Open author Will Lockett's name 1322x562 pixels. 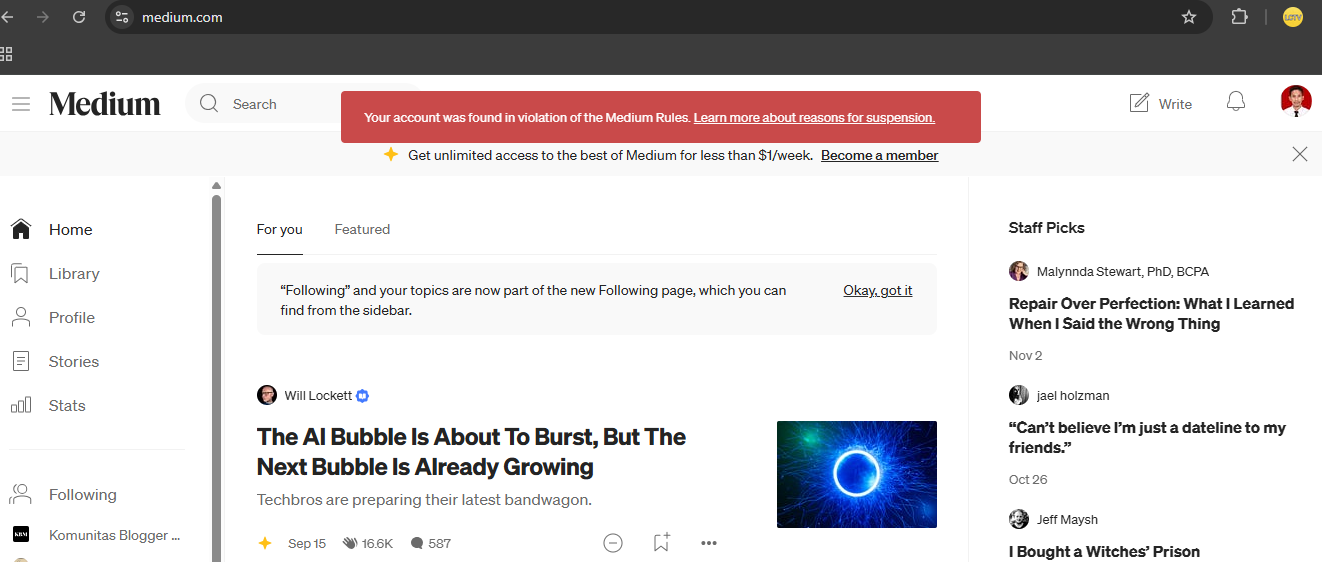click(x=318, y=395)
